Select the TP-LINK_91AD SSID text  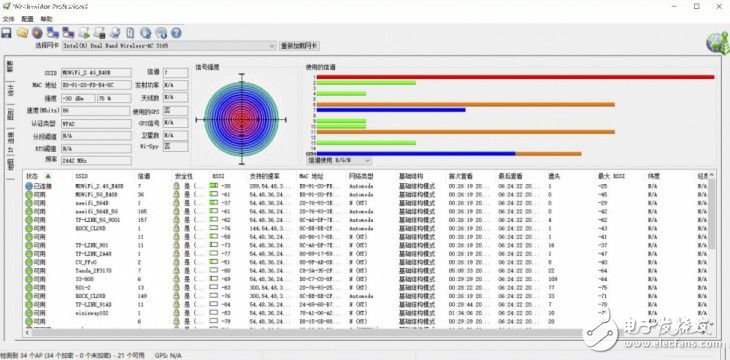[93, 304]
